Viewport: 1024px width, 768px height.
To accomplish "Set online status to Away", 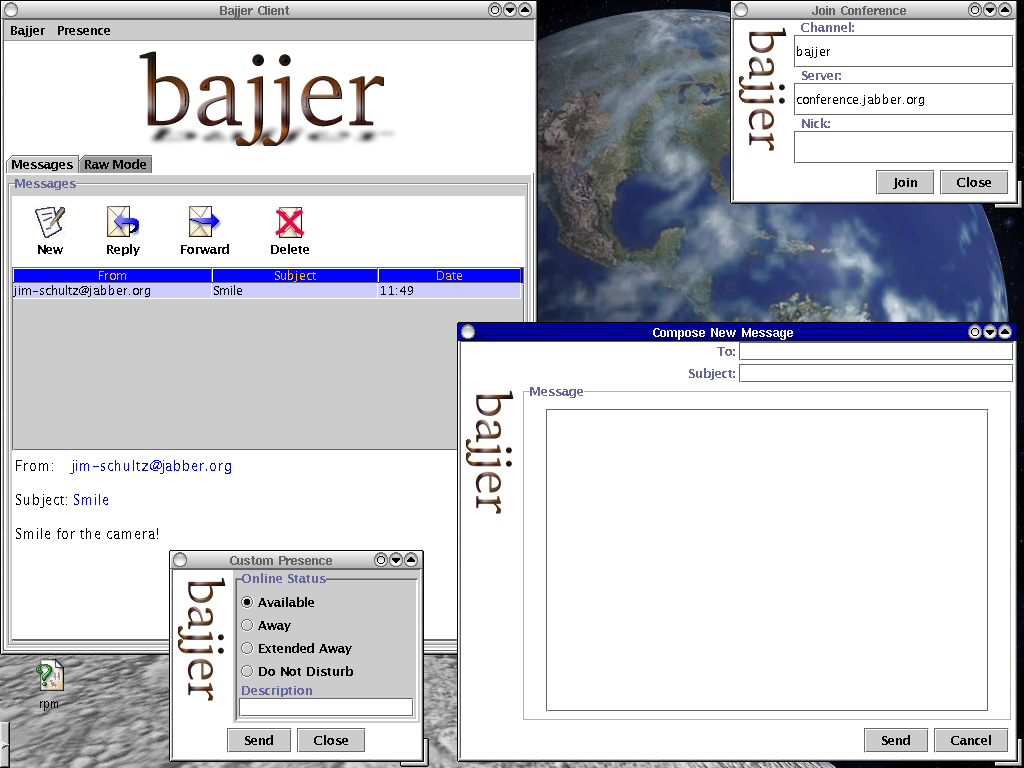I will (247, 625).
